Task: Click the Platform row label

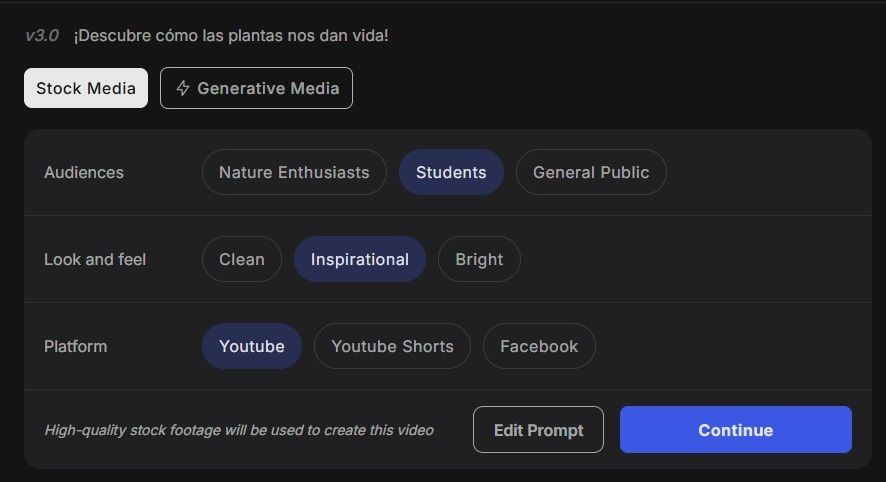Action: pos(75,346)
